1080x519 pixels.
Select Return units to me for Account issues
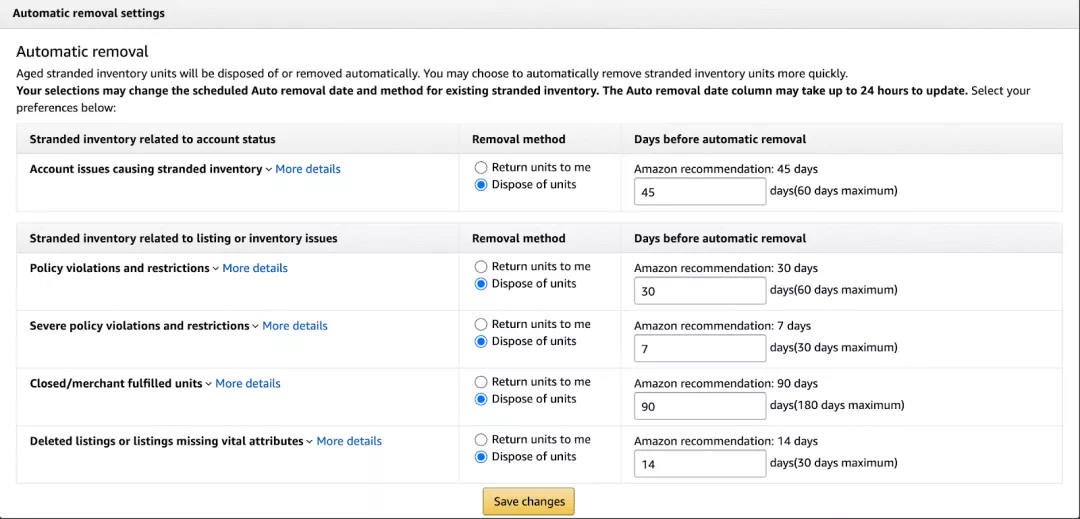click(x=481, y=168)
